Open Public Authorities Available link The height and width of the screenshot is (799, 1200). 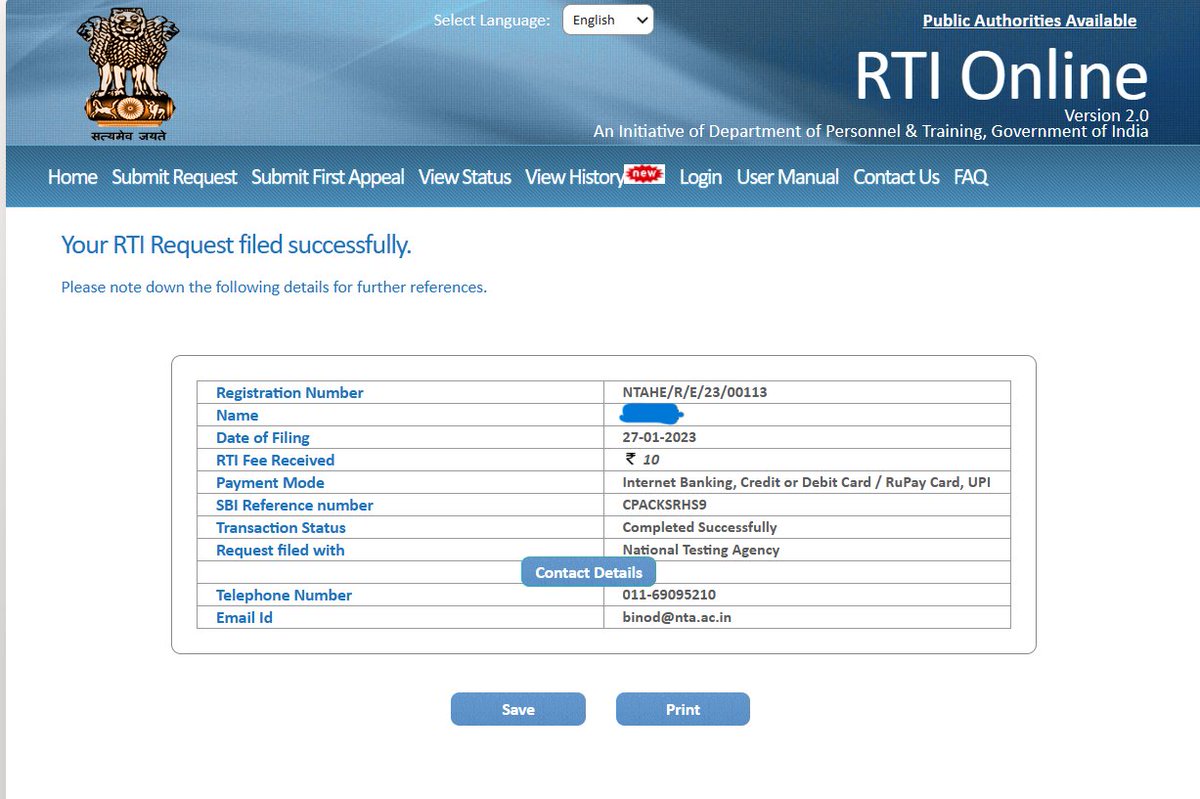pos(1029,20)
